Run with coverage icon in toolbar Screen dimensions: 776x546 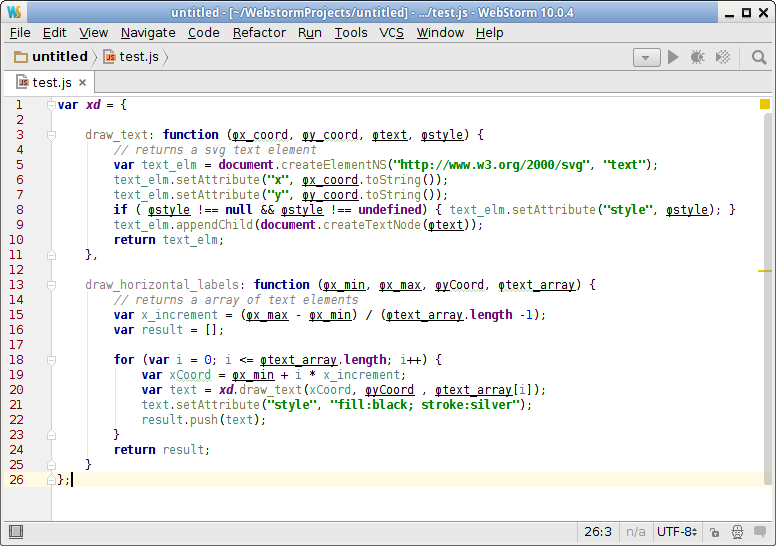723,57
